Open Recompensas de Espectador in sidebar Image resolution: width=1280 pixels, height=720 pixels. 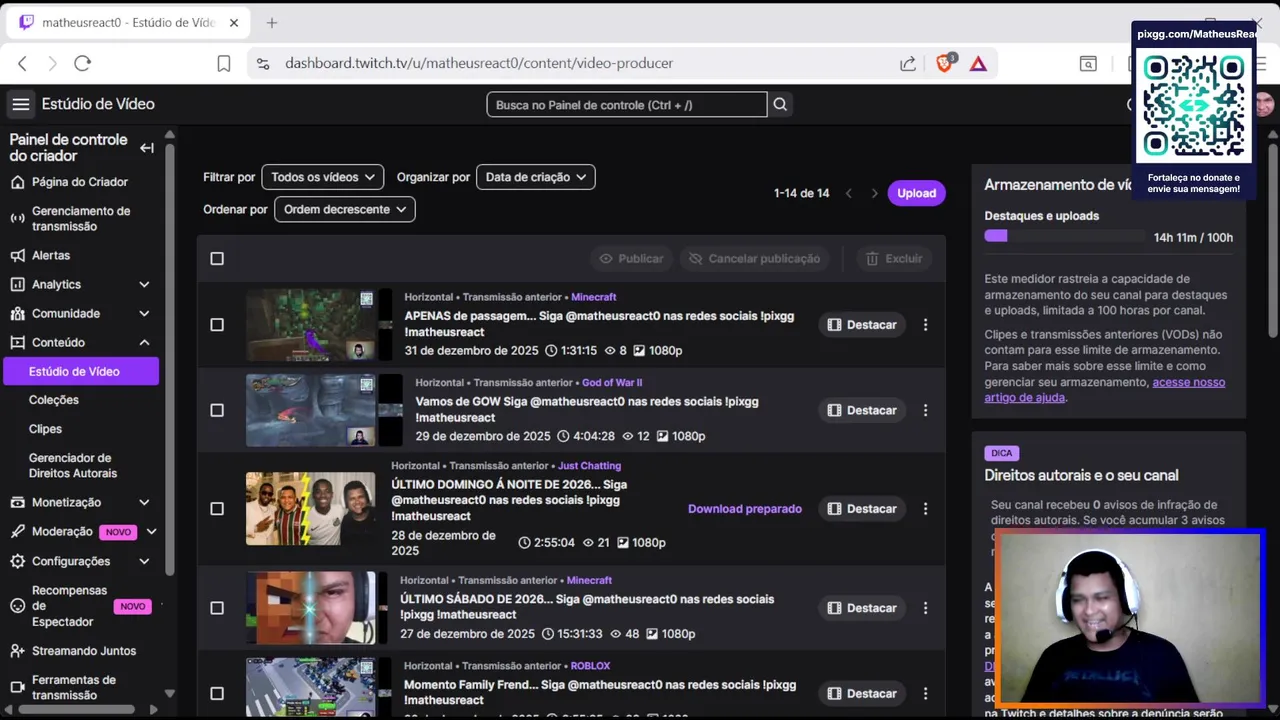tap(80, 606)
